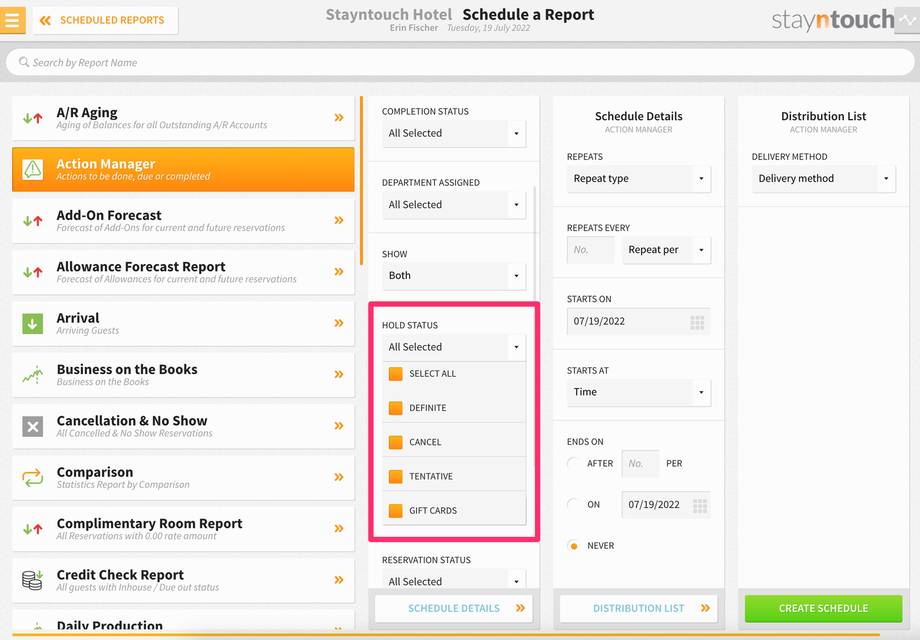This screenshot has height=640, width=920.
Task: Click the Arrival row double-chevron icon
Action: click(x=339, y=323)
